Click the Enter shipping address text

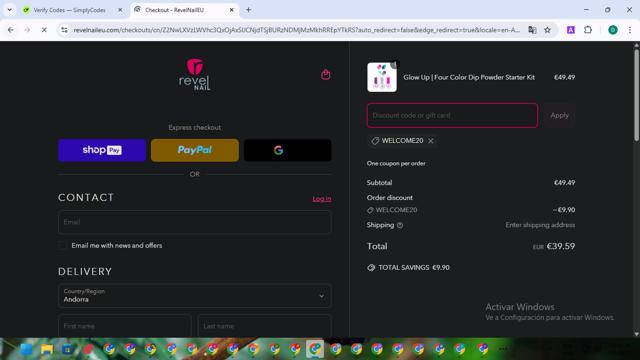540,225
